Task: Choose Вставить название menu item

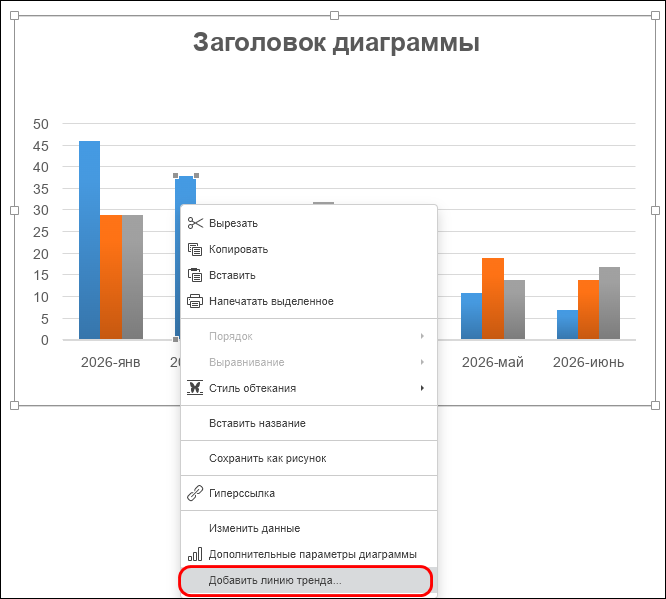Action: click(x=309, y=423)
